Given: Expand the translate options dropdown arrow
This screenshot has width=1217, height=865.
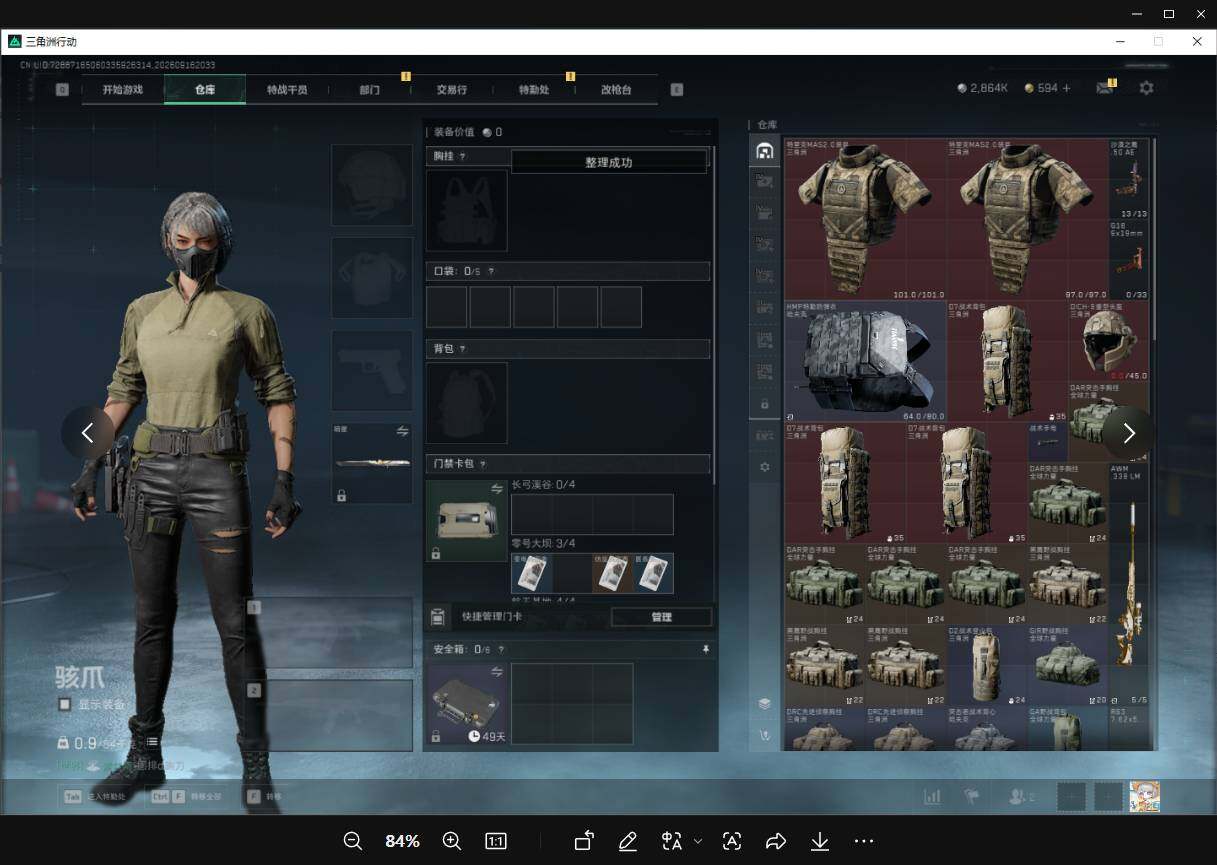Looking at the screenshot, I should tap(698, 841).
